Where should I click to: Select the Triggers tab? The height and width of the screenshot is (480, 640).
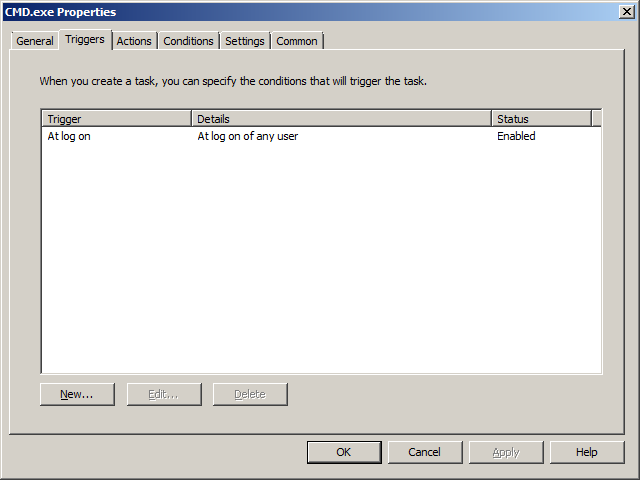point(85,40)
